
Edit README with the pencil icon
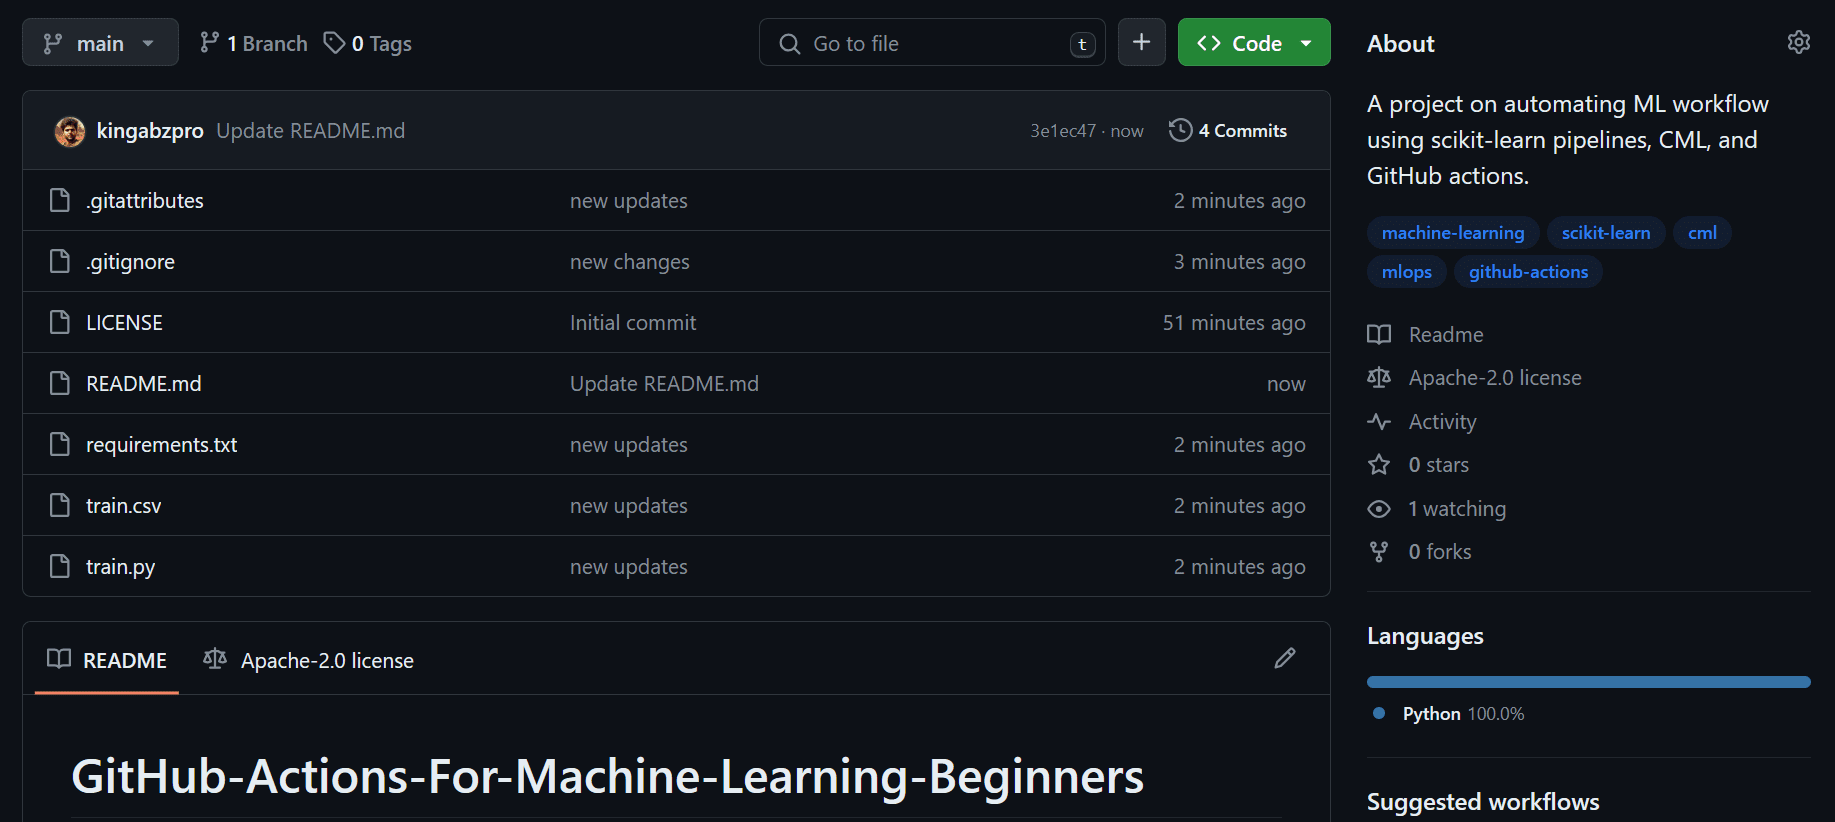coord(1285,658)
